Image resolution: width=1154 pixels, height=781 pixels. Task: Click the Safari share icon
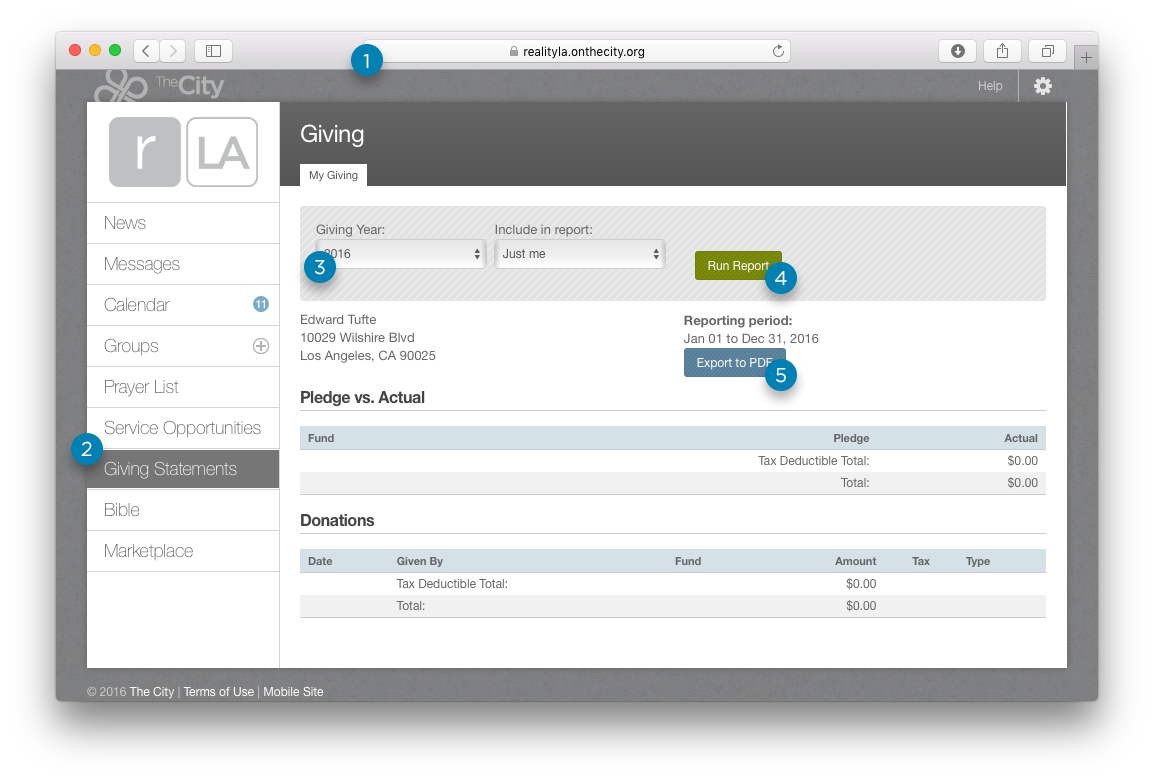tap(1002, 51)
